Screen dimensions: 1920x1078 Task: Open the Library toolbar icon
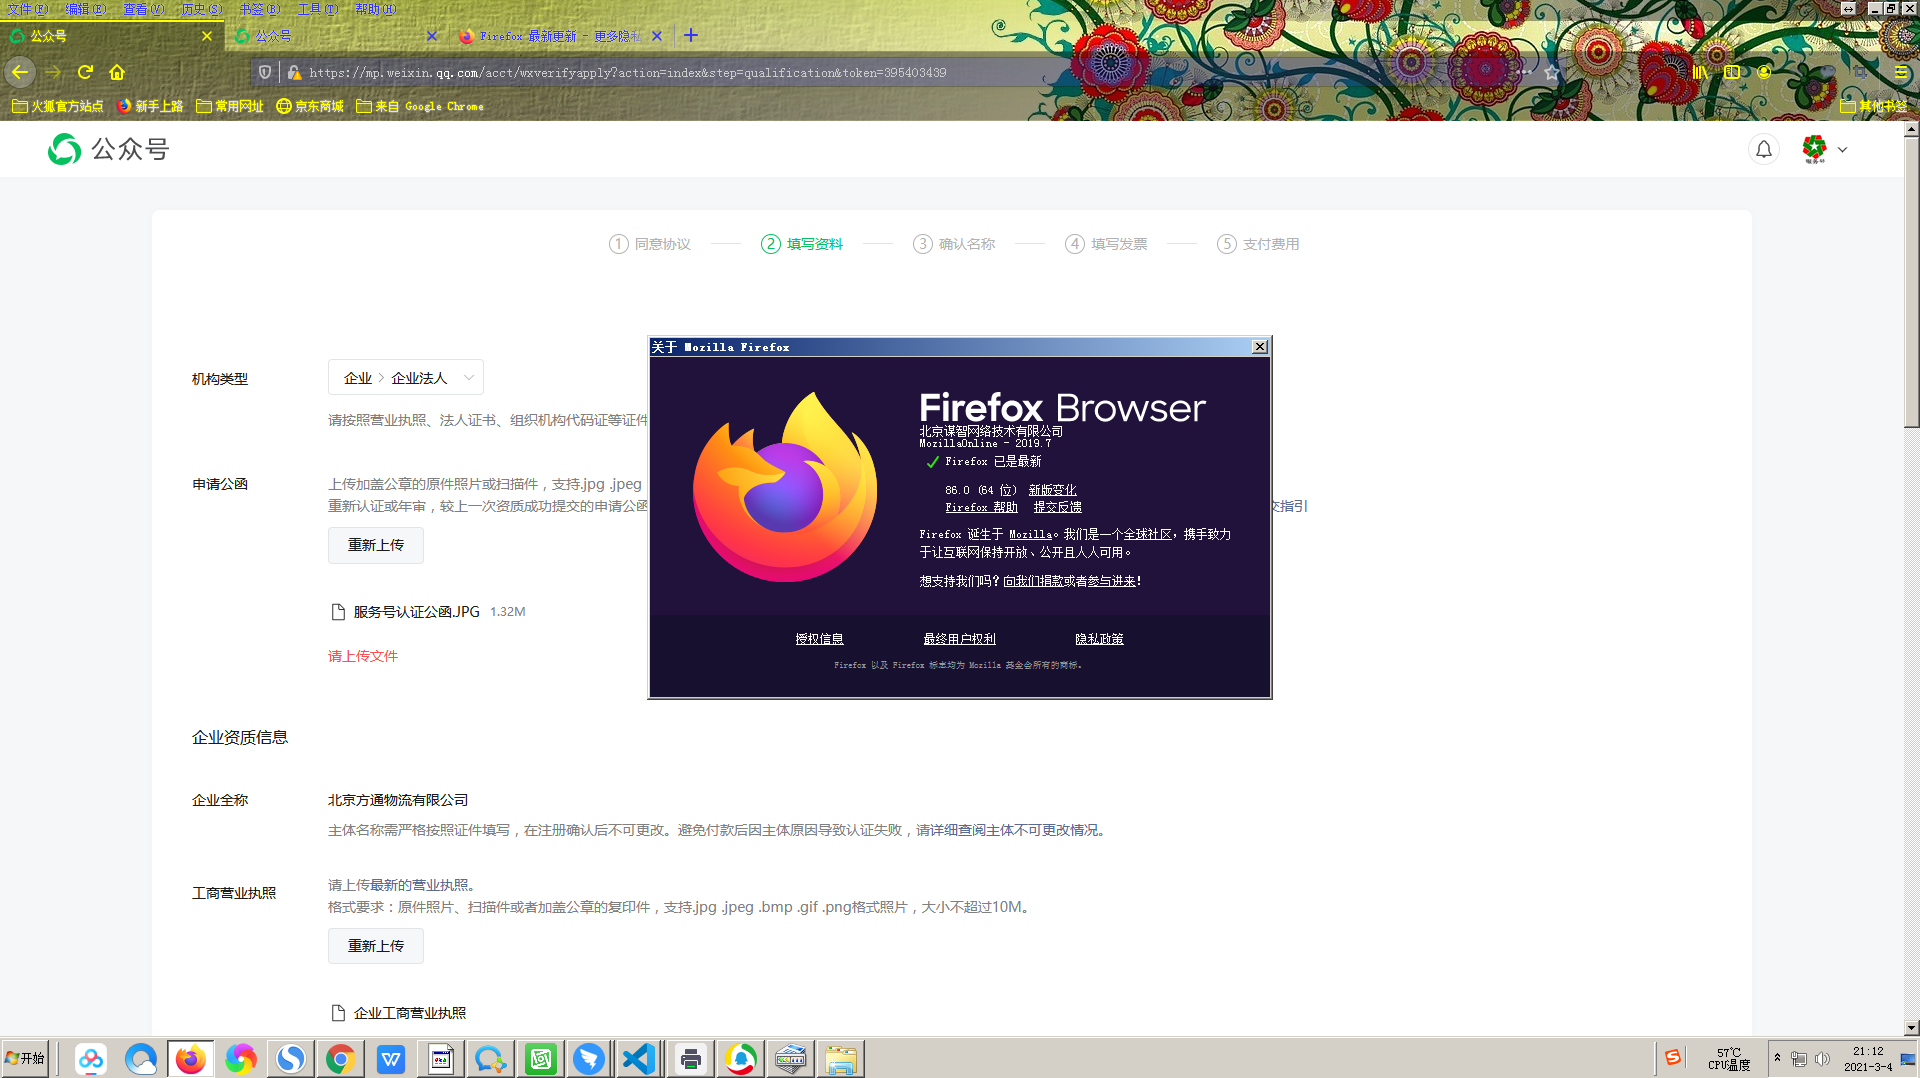1699,72
